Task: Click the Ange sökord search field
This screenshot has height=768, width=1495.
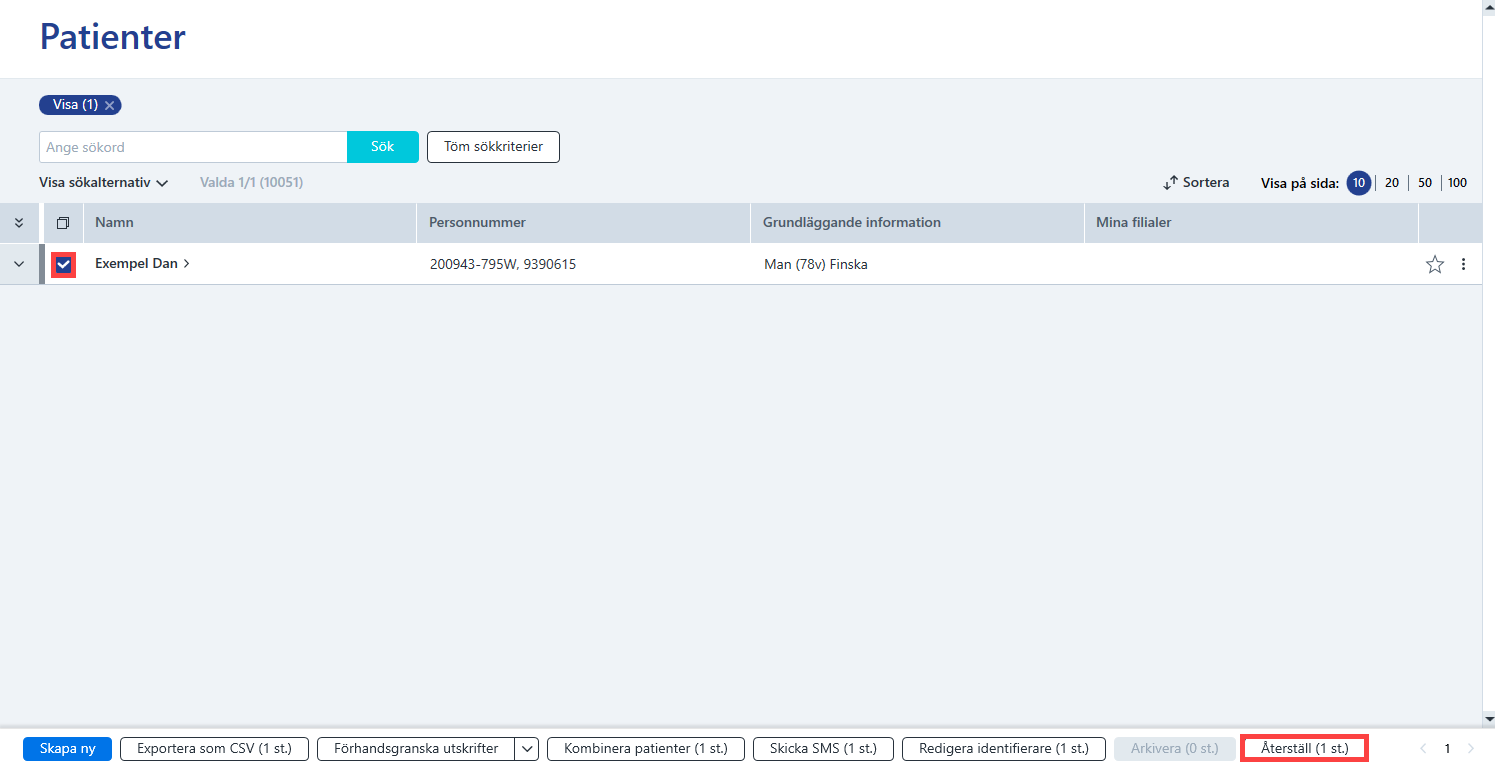Action: 193,147
